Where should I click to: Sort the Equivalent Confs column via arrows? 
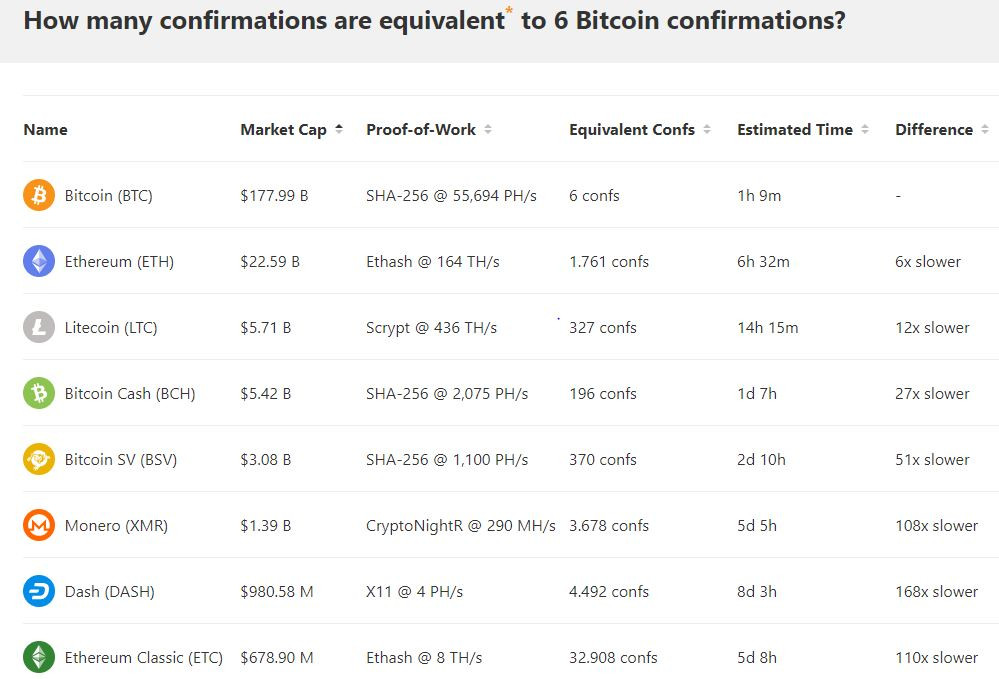point(707,129)
